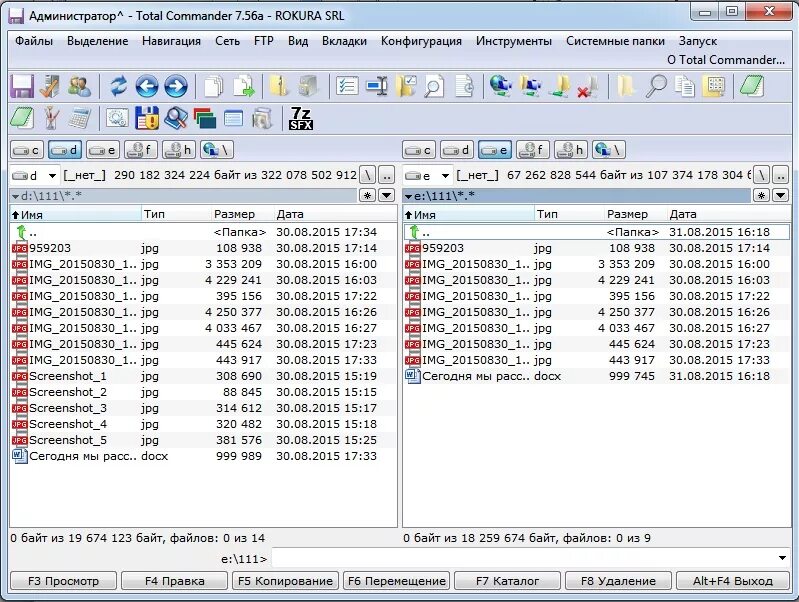Click the checkmark computer toolbar icon
This screenshot has height=602, width=799.
coord(50,86)
